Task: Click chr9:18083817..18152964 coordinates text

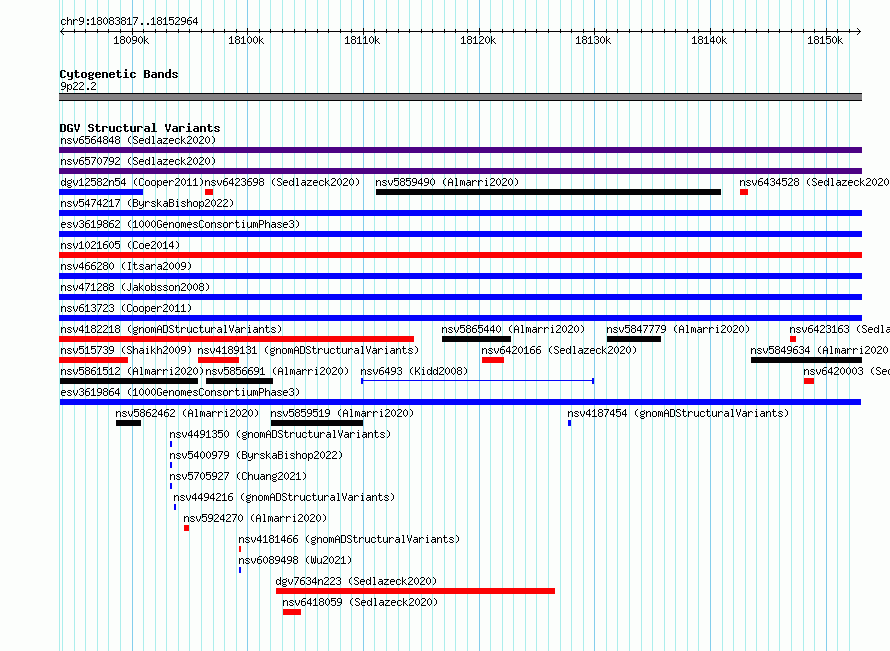Action: coord(129,21)
